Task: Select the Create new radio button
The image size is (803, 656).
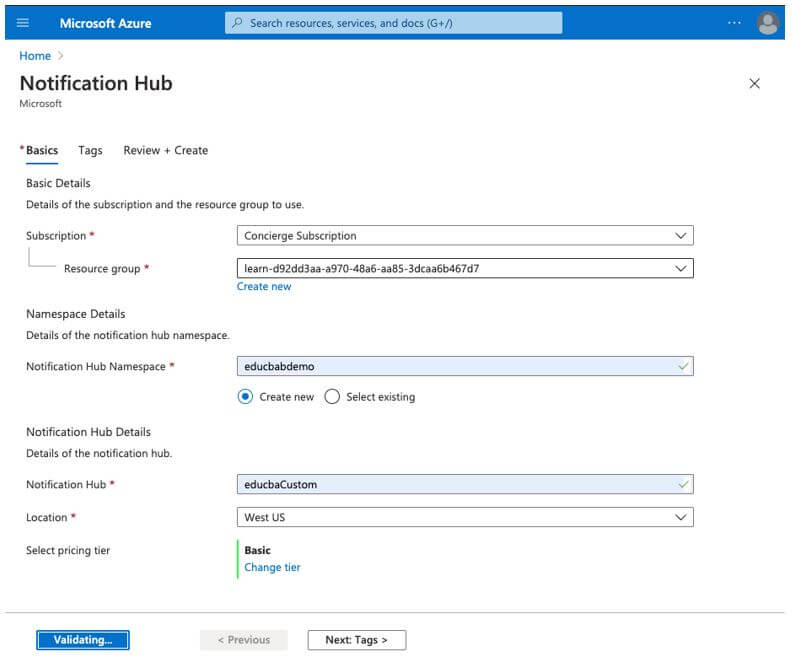Action: coord(246,397)
